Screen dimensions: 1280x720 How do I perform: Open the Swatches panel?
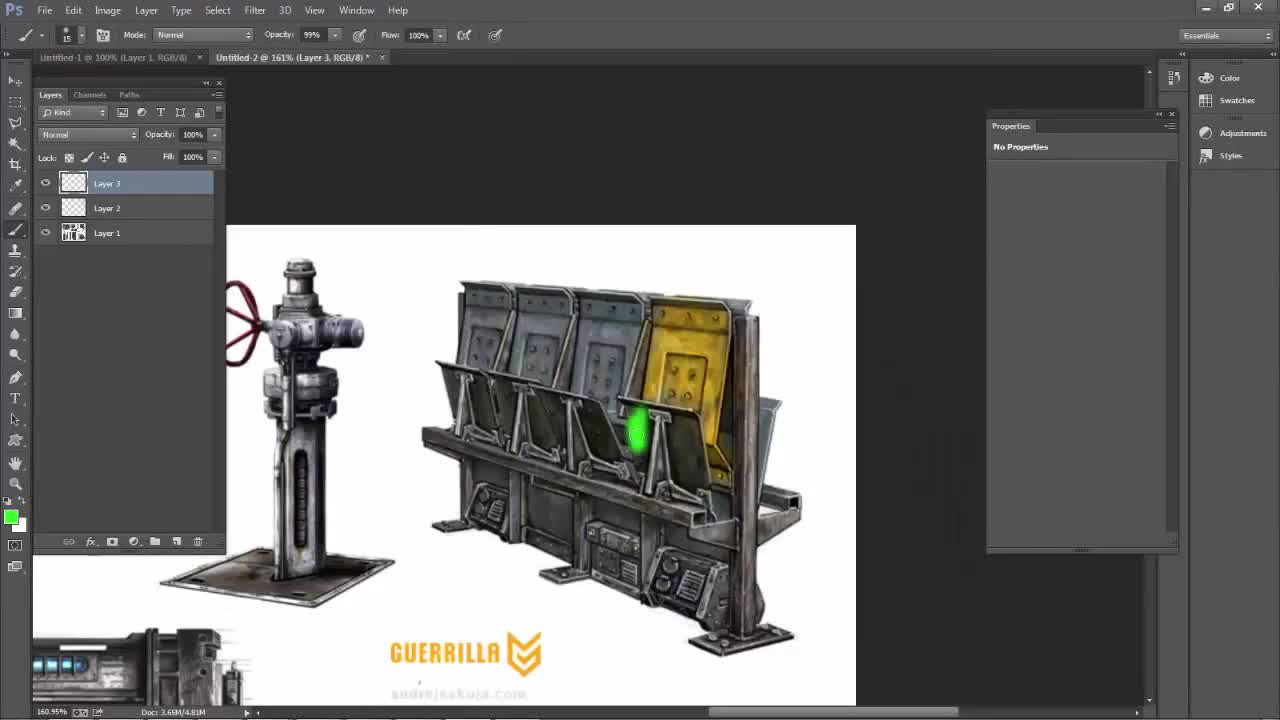pyautogui.click(x=1226, y=100)
